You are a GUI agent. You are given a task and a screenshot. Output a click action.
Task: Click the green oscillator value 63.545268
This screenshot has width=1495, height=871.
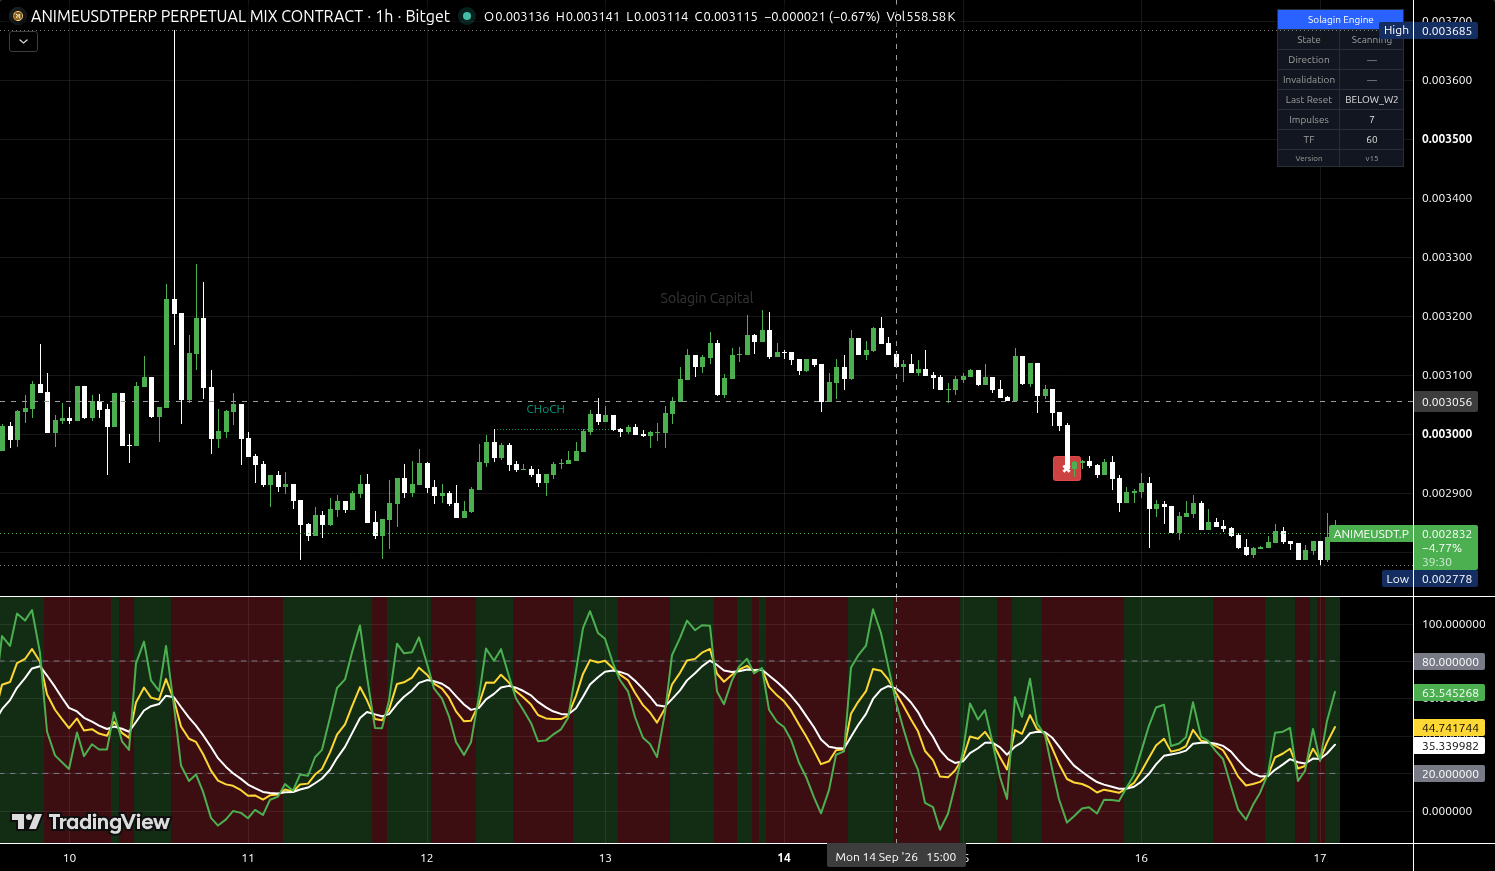[1450, 693]
